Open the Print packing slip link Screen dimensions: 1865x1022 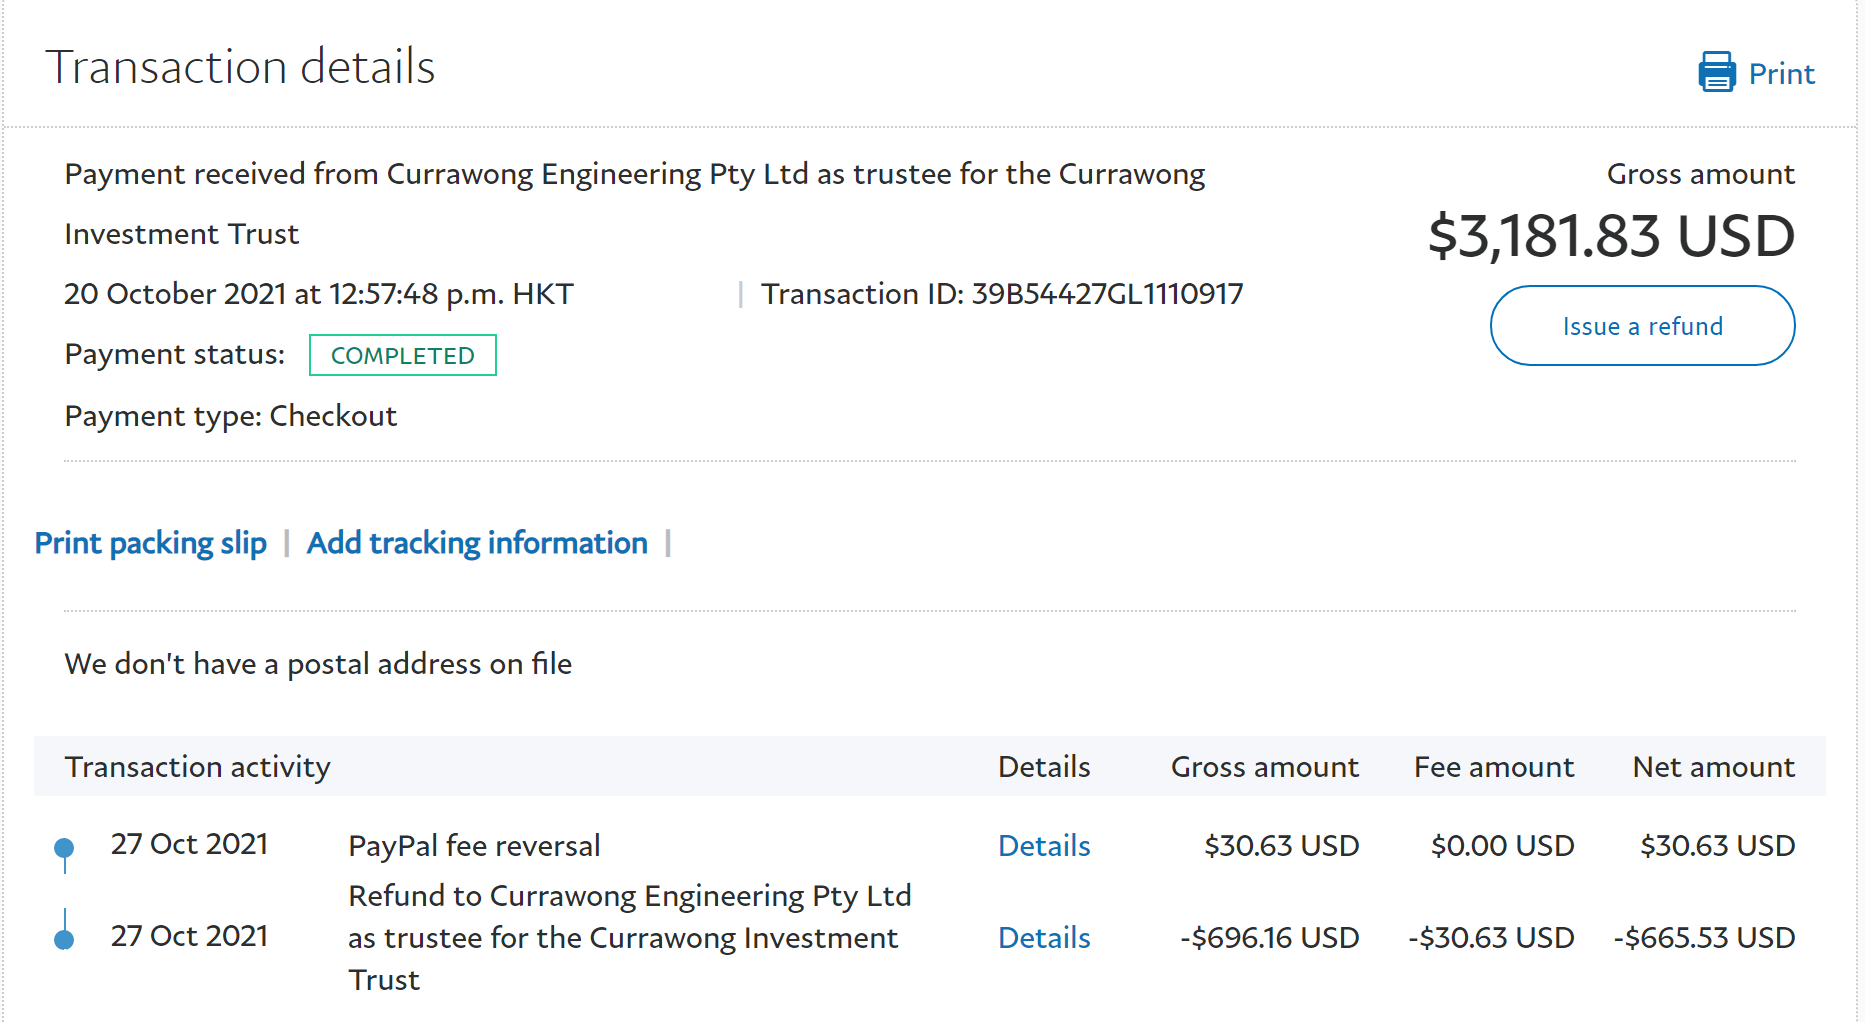click(151, 543)
